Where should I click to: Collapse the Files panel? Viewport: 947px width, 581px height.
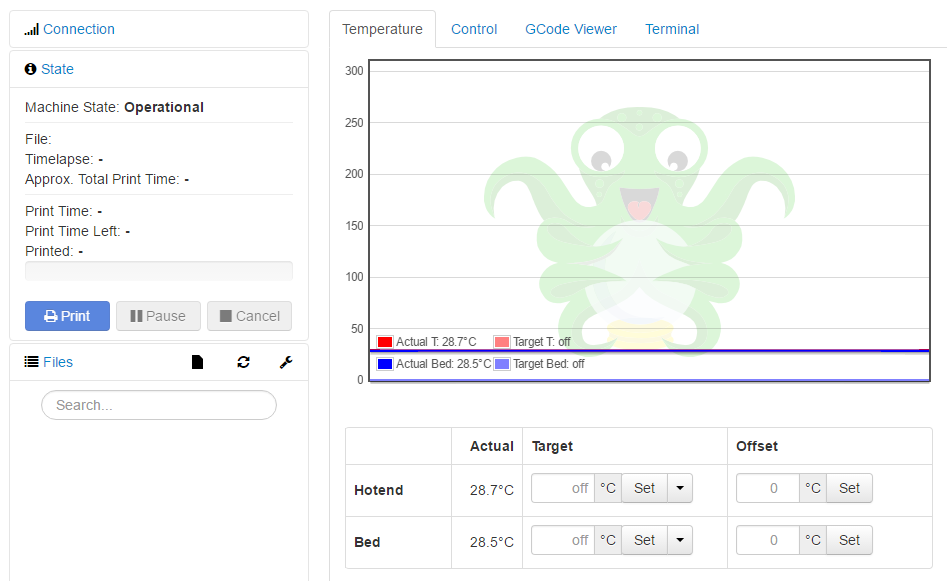58,362
